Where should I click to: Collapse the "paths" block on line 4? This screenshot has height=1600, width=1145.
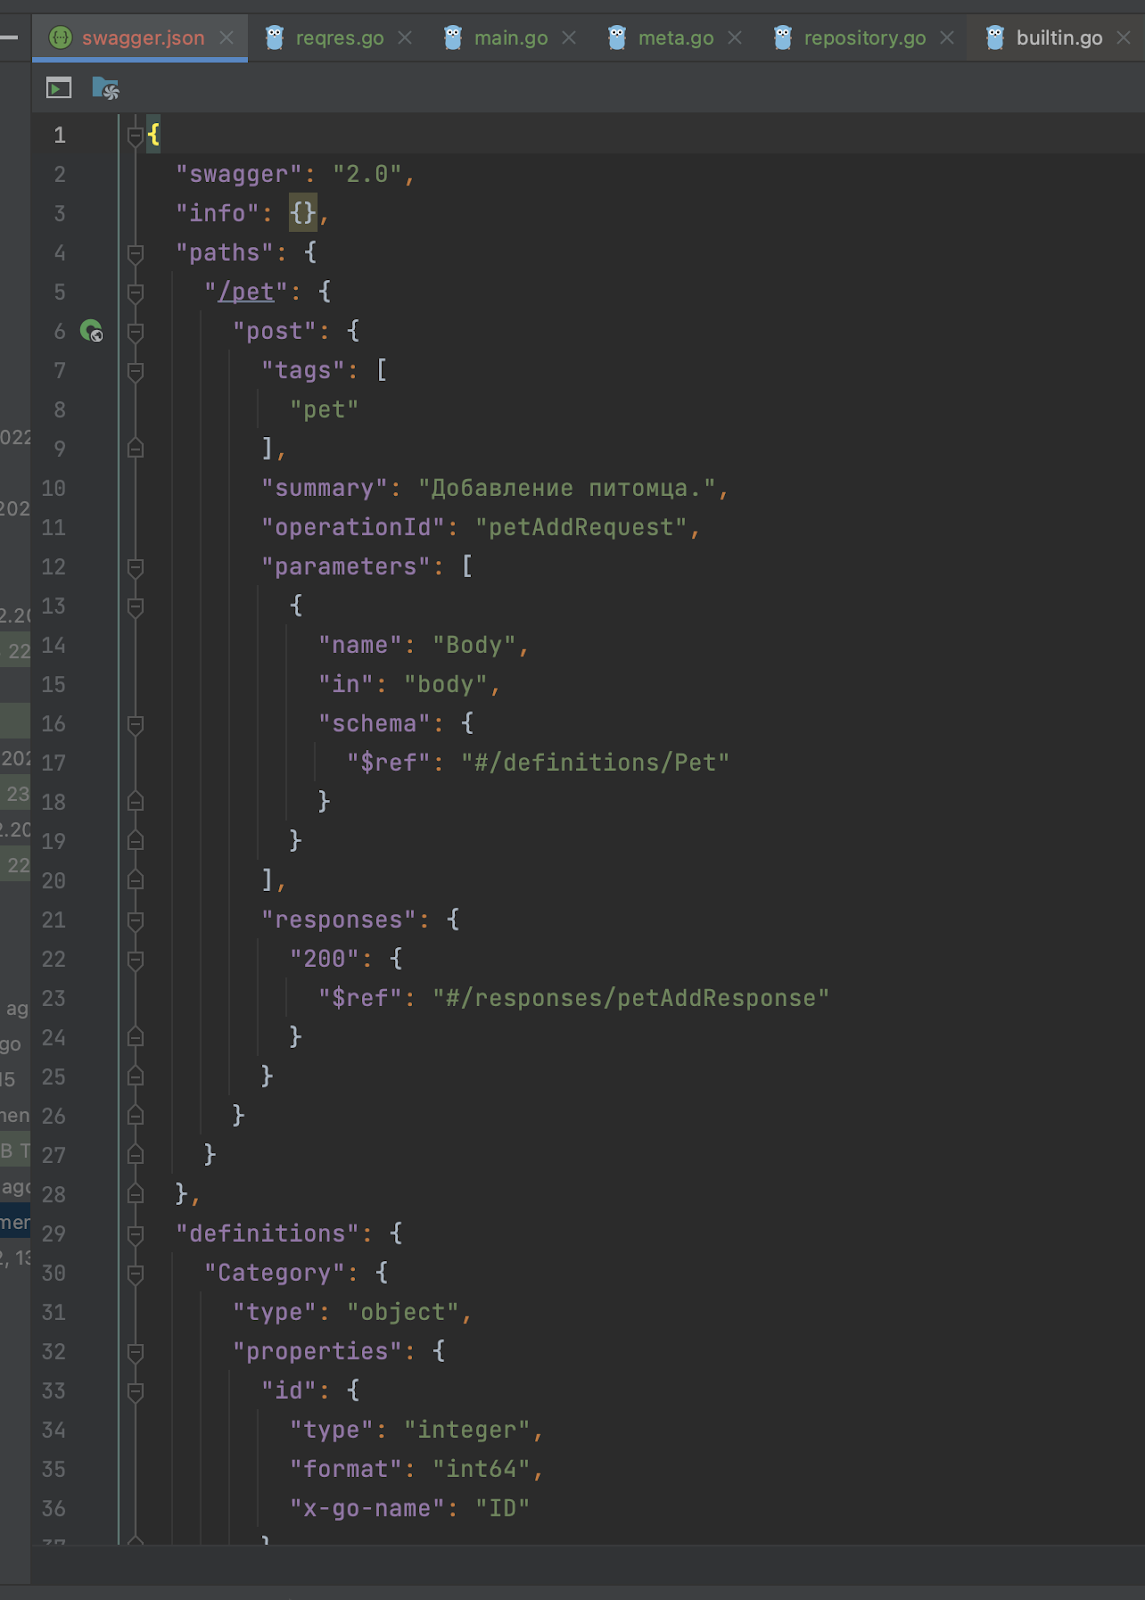click(136, 253)
